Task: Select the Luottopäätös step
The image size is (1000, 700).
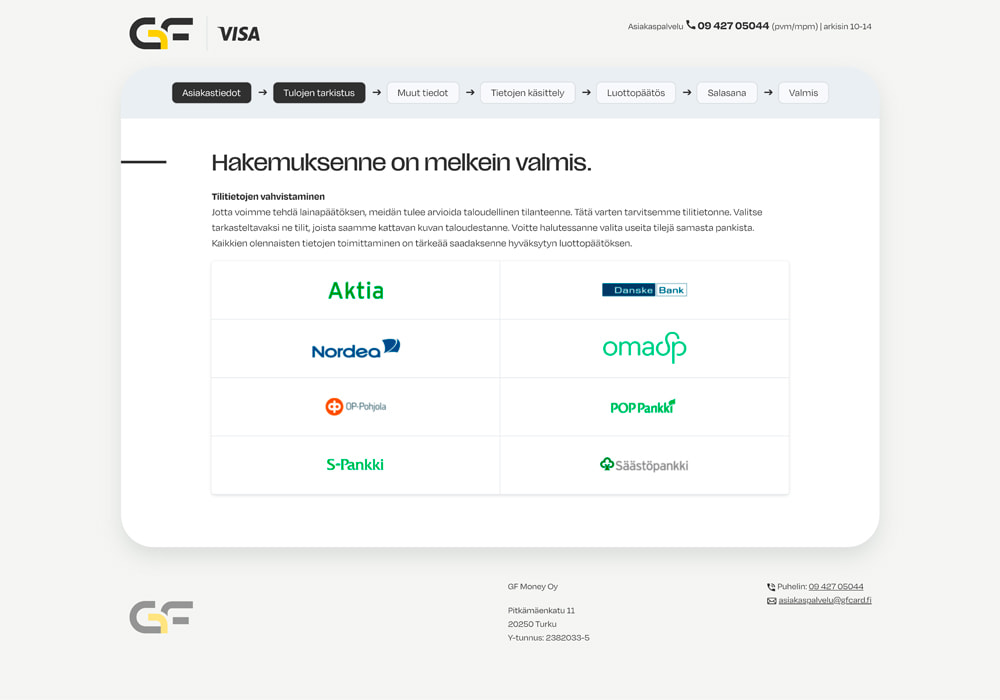Action: coord(636,93)
